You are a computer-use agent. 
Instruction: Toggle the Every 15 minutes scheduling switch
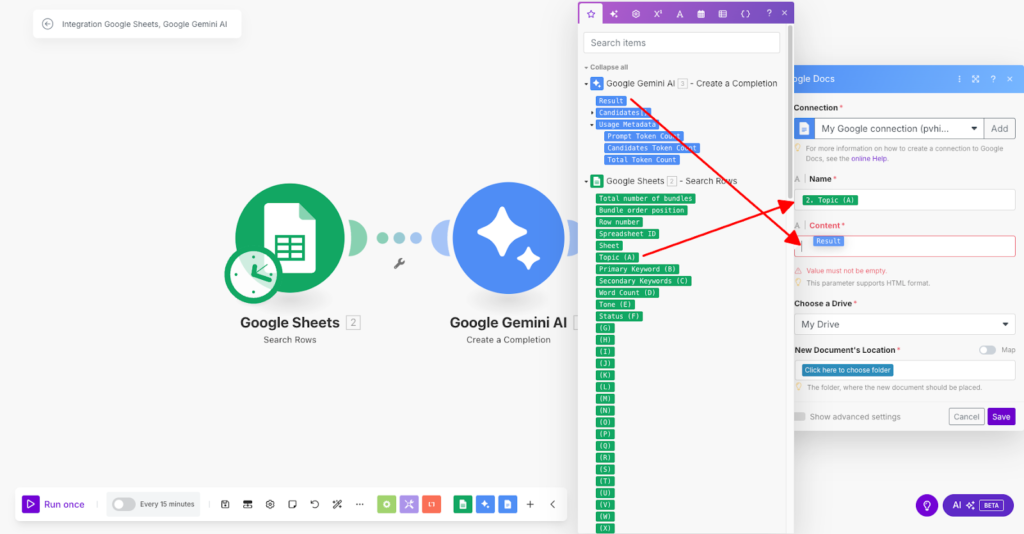pos(123,504)
